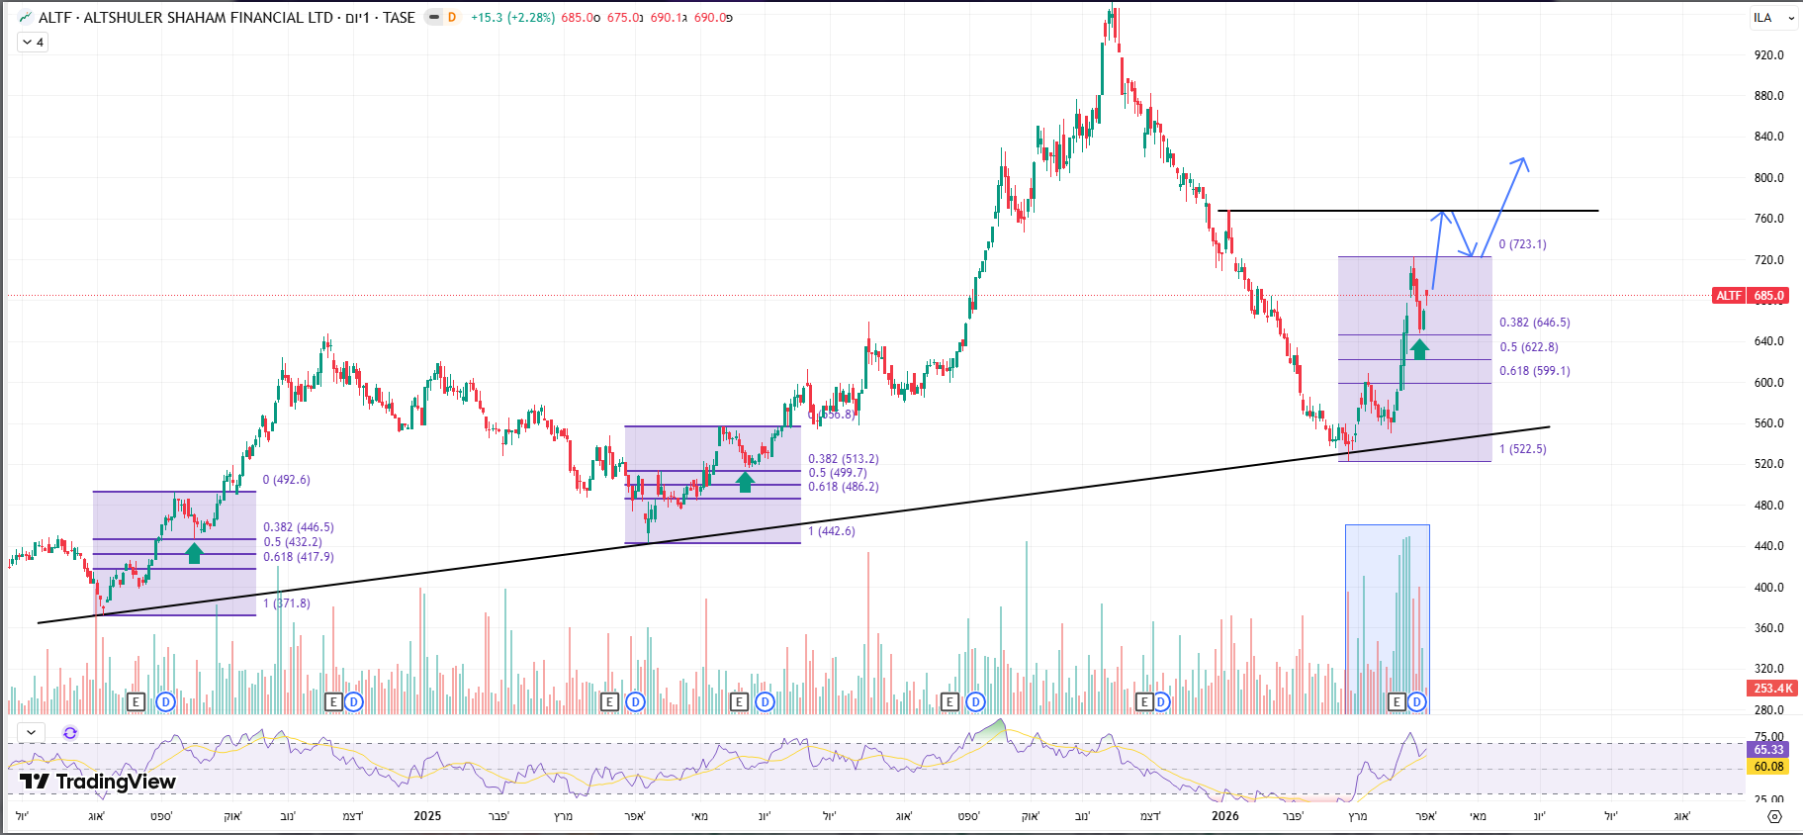Click the Fibonacci label 0.618 (599.1)
The height and width of the screenshot is (835, 1803).
[1535, 370]
